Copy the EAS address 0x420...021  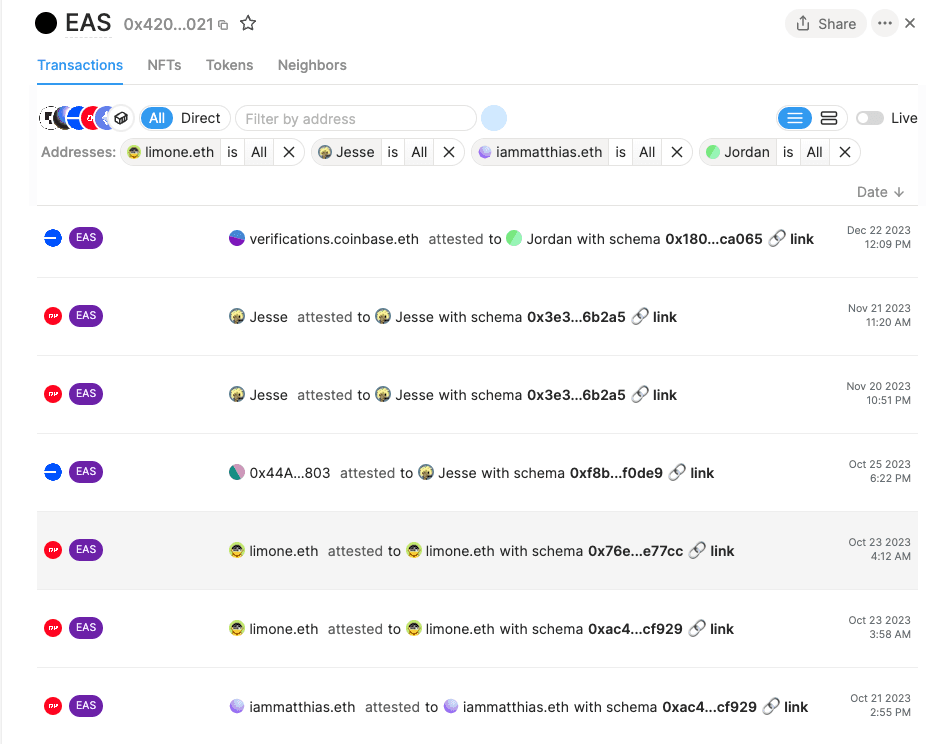[x=223, y=25]
